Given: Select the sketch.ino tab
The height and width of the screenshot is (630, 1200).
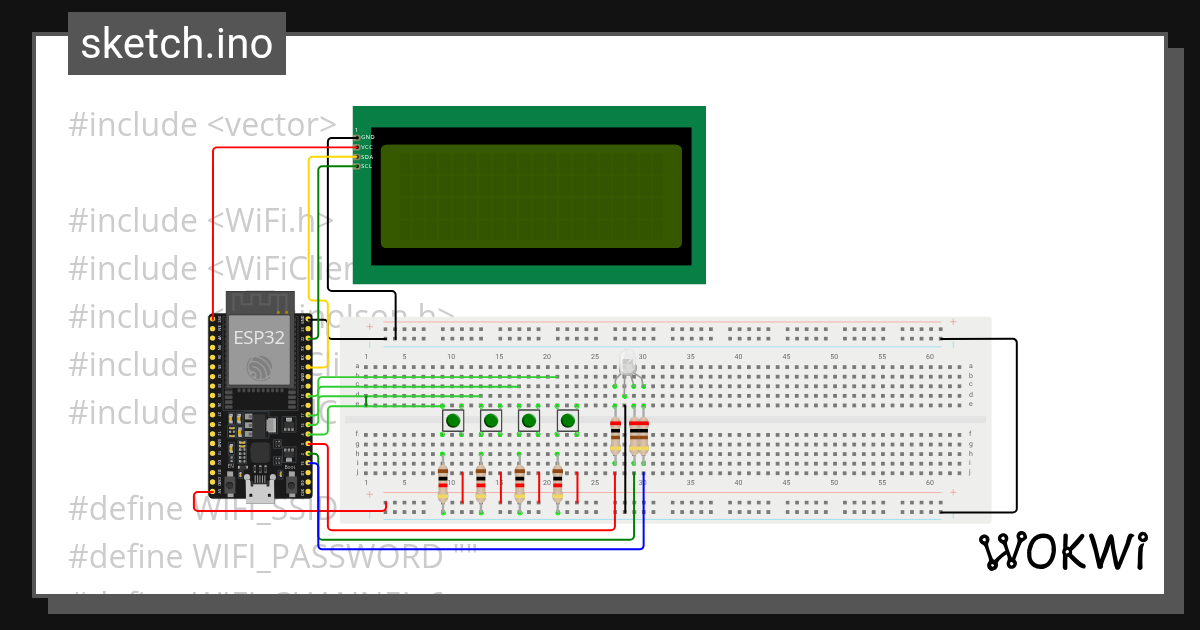Looking at the screenshot, I should point(176,43).
